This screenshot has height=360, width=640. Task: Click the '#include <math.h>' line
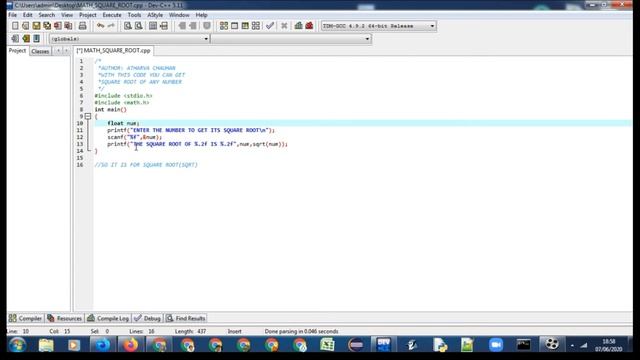122,102
